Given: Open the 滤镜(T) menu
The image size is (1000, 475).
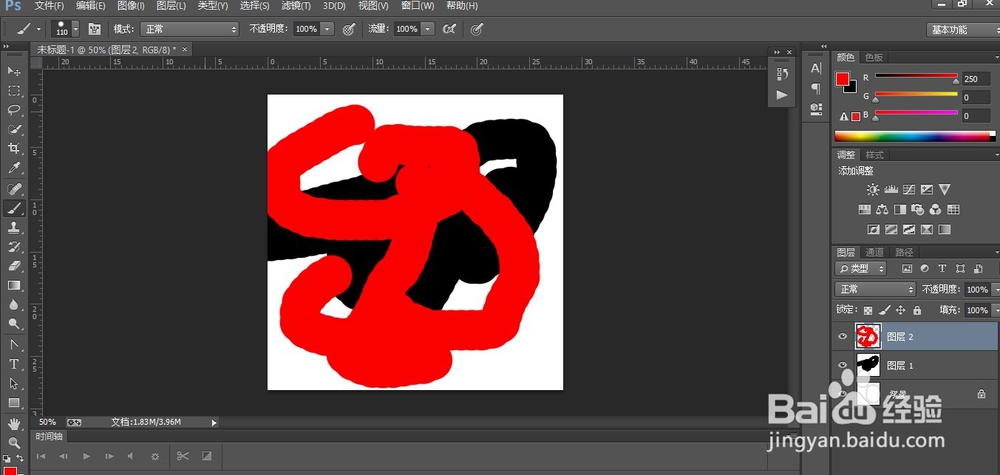Looking at the screenshot, I should 295,6.
